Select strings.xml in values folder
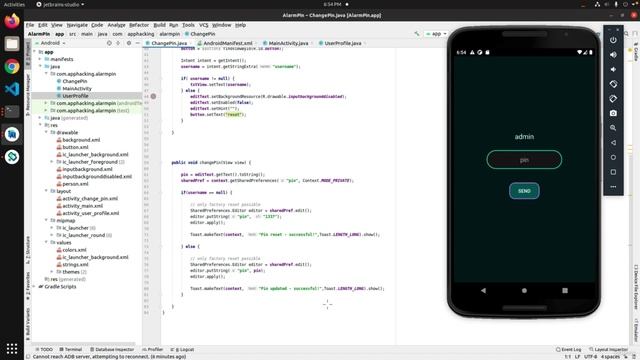The height and width of the screenshot is (360, 640). click(75, 264)
